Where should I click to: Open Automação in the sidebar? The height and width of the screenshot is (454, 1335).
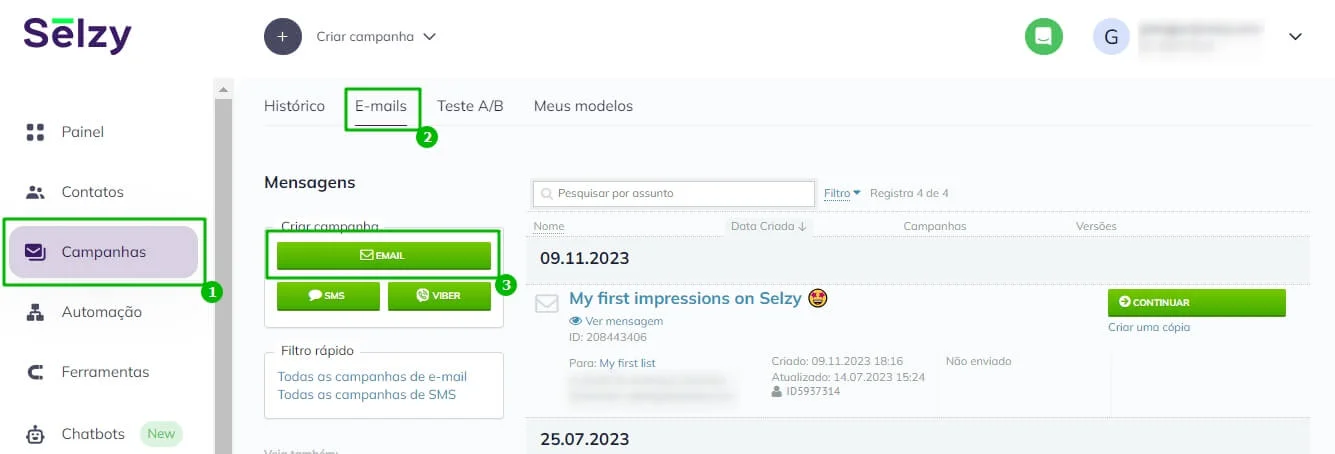click(100, 312)
